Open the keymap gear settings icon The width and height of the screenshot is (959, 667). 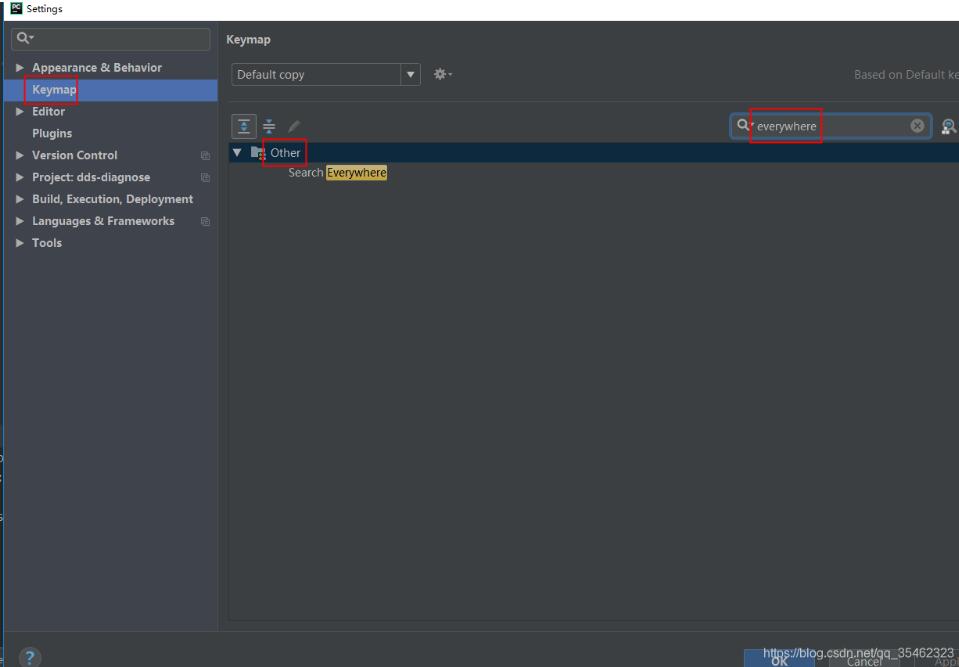coord(440,74)
